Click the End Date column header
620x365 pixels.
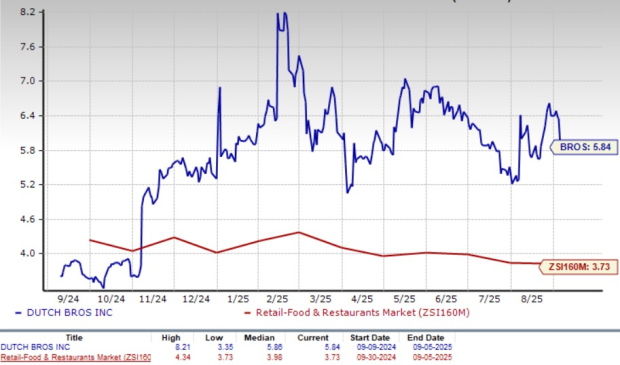point(425,338)
